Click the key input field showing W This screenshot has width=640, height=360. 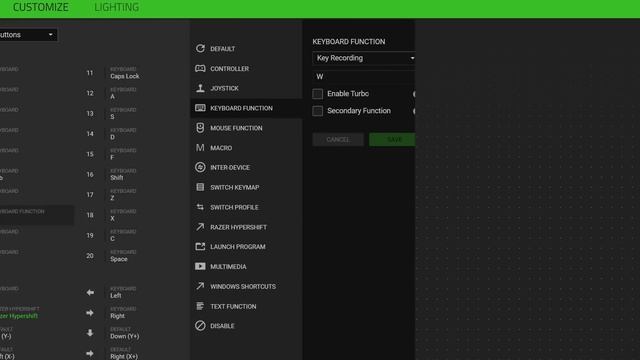[x=364, y=77]
